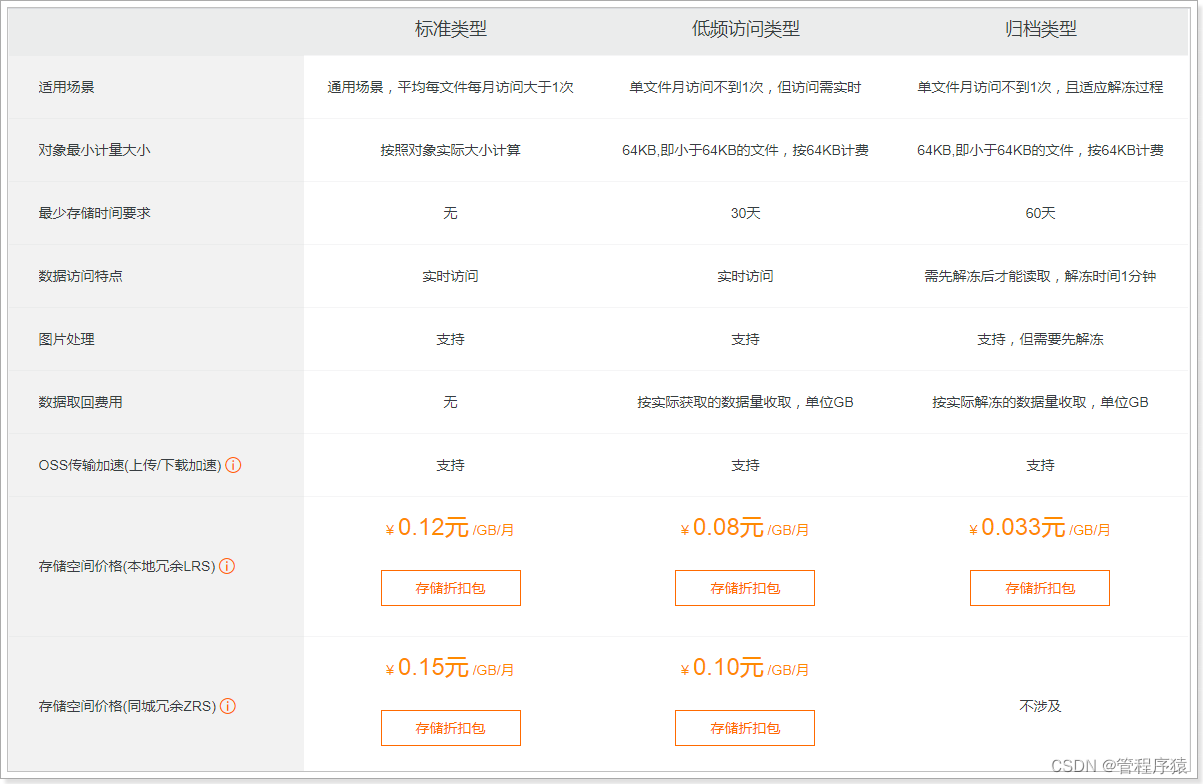This screenshot has width=1203, height=784.
Task: Click 存储折扣包 under the 0.08元 price
Action: (x=744, y=588)
